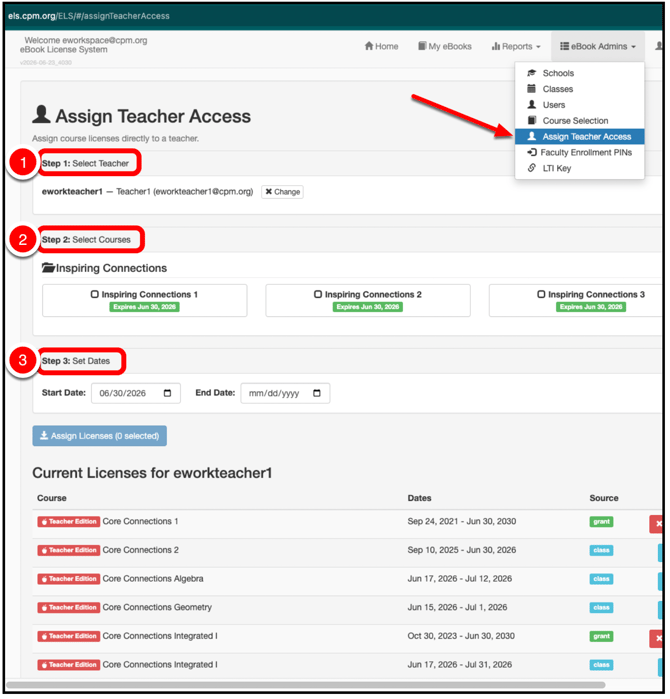Click the Schools graduation cap icon
This screenshot has width=670, height=699.
click(534, 73)
